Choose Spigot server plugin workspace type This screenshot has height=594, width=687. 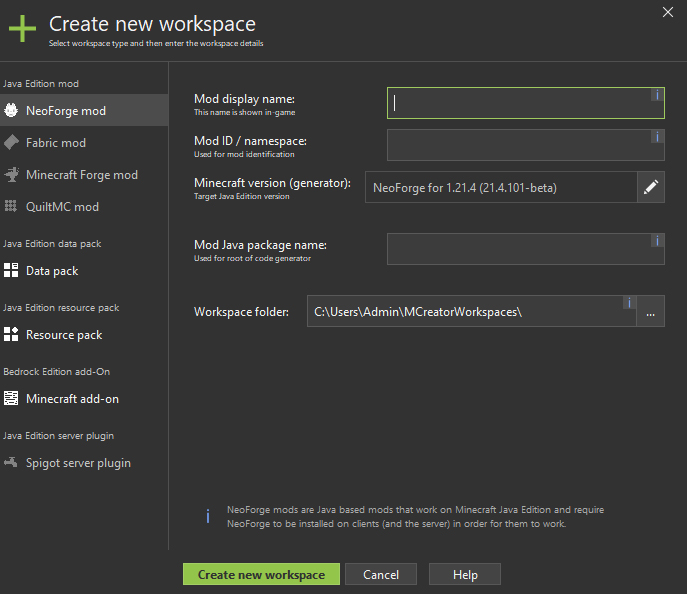click(84, 462)
